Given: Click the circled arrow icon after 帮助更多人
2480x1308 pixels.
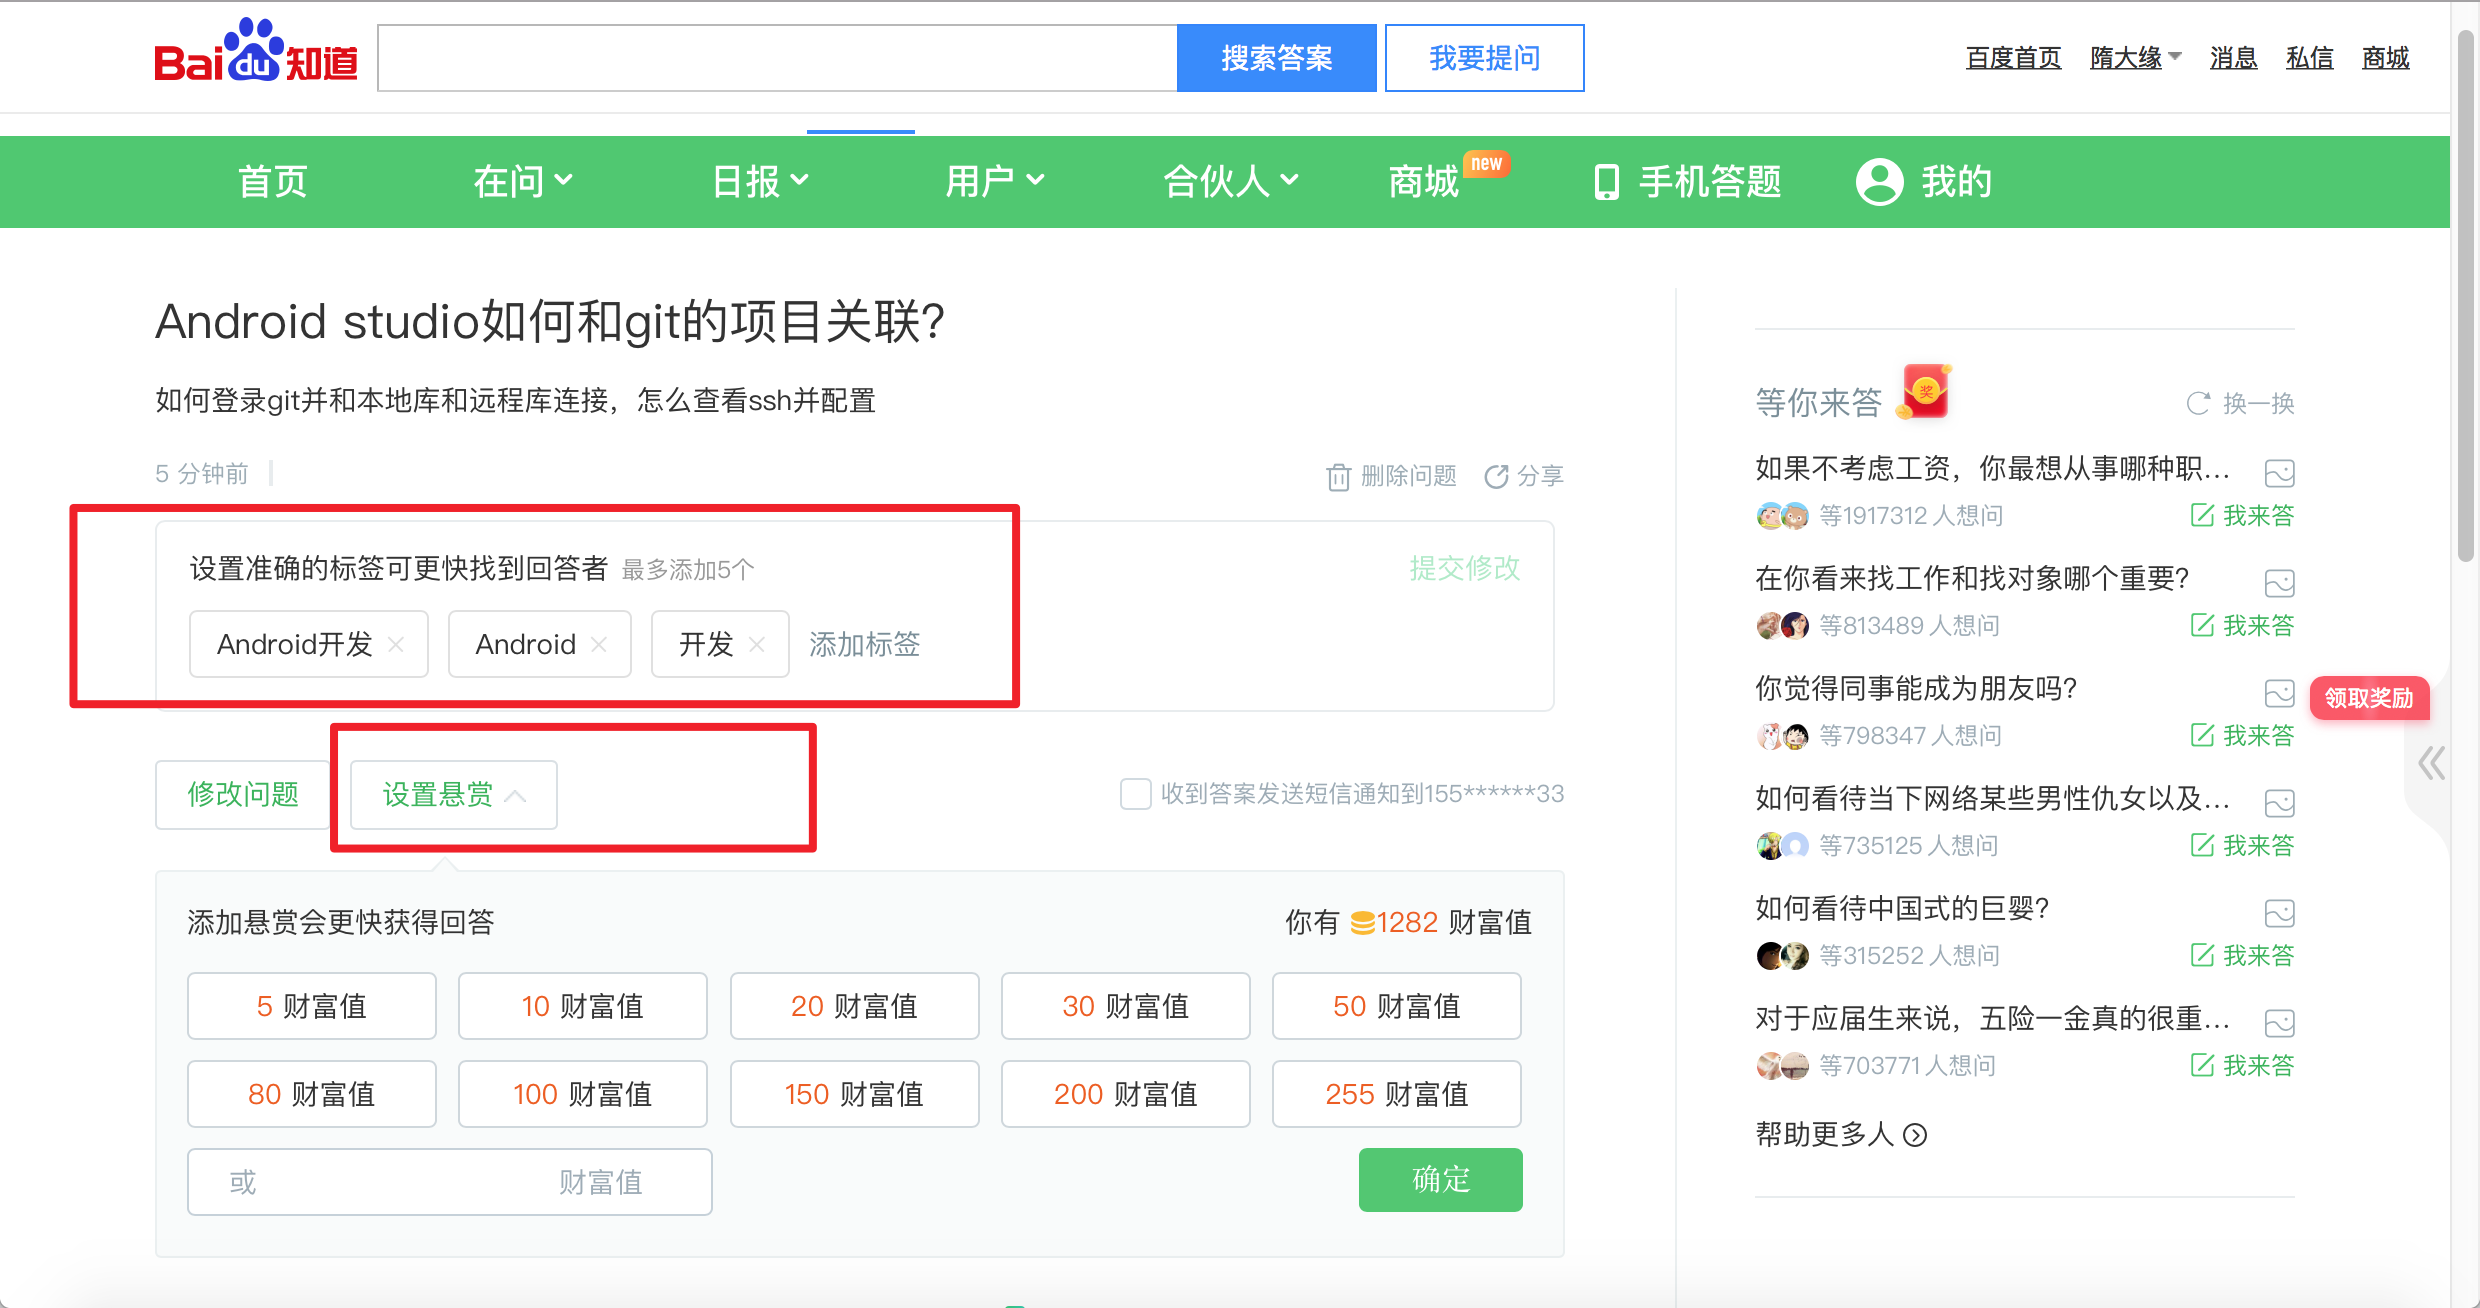Looking at the screenshot, I should [x=1915, y=1135].
